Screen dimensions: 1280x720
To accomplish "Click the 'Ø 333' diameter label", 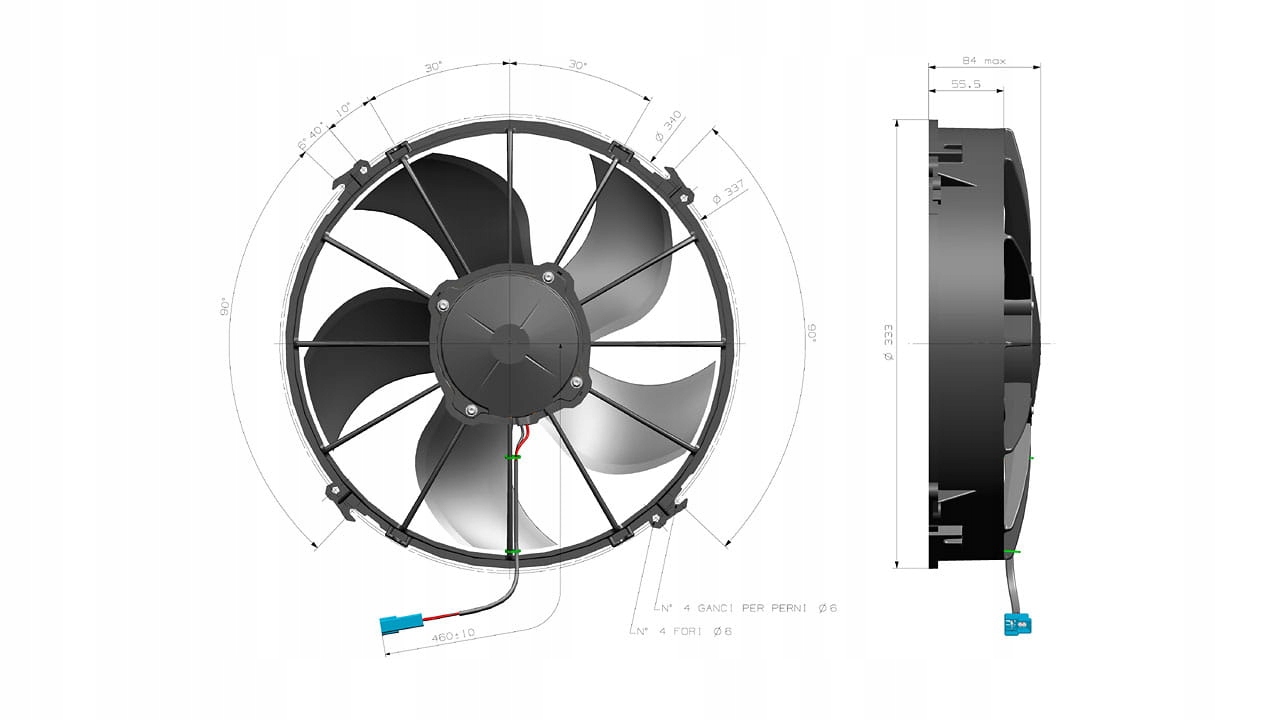I will click(x=888, y=343).
